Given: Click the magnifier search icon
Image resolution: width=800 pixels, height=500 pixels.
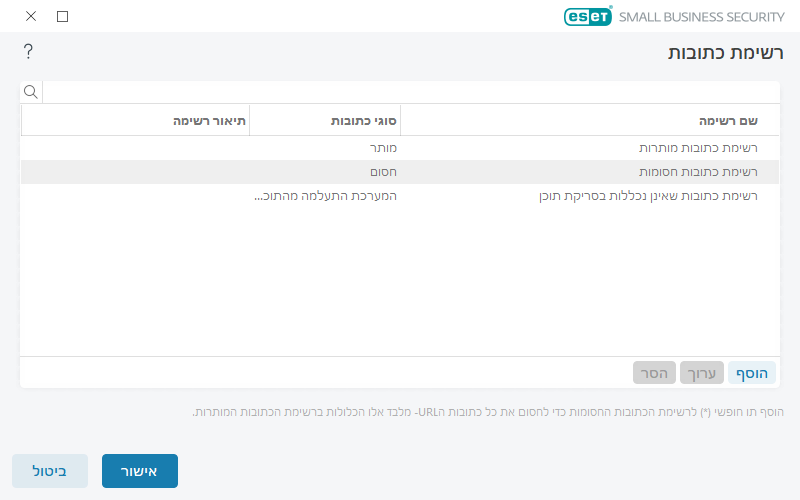Looking at the screenshot, I should point(31,92).
